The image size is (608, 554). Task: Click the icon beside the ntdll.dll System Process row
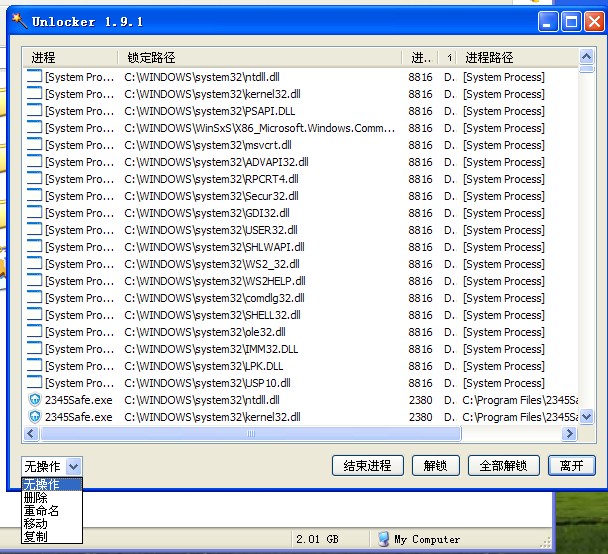click(34, 76)
